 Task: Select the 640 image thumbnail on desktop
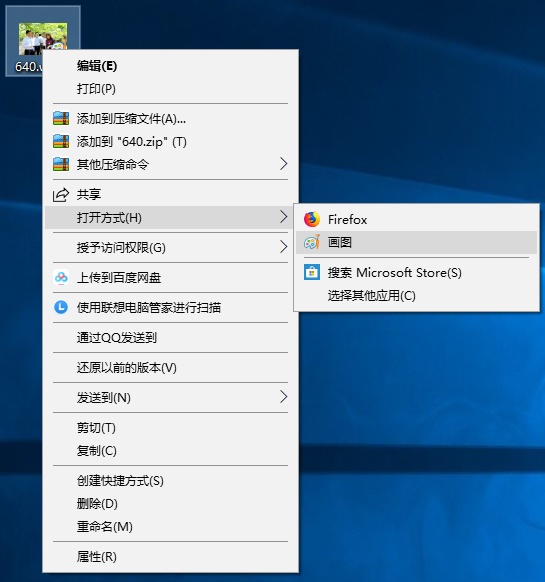pyautogui.click(x=43, y=39)
